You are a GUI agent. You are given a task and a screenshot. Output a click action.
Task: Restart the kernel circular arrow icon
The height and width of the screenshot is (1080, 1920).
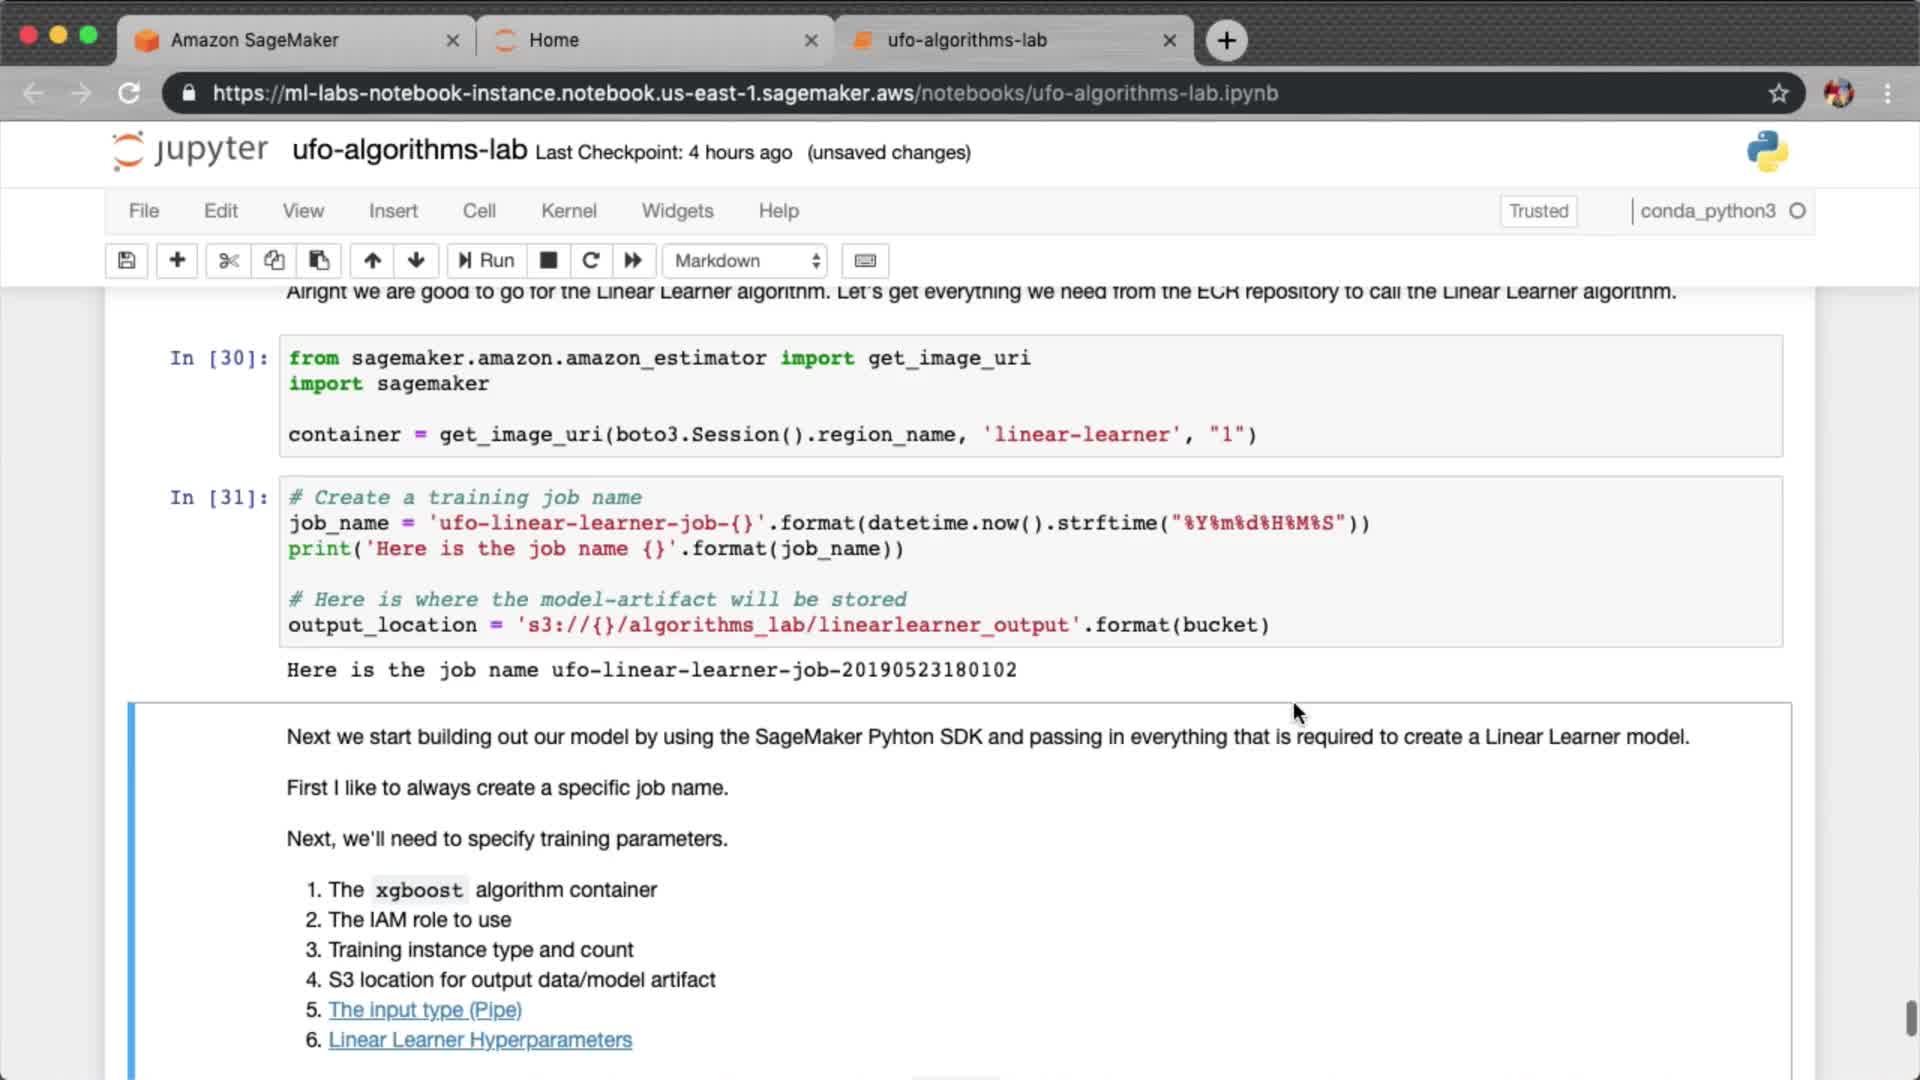pyautogui.click(x=591, y=260)
